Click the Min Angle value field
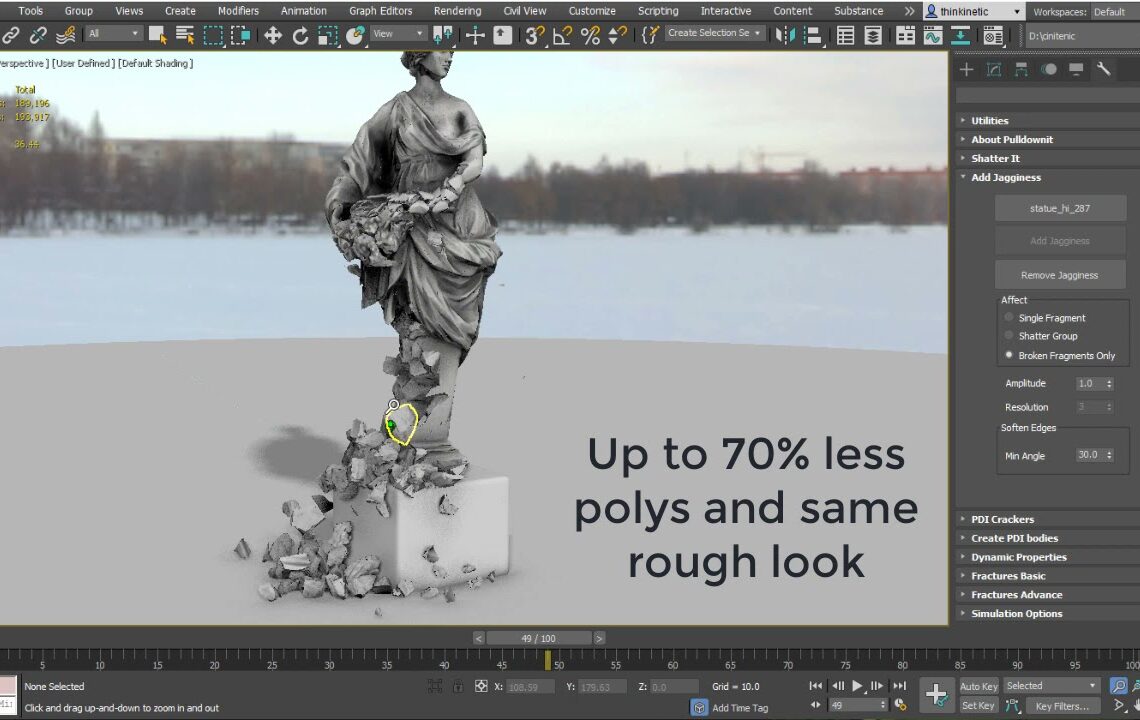 pos(1087,455)
